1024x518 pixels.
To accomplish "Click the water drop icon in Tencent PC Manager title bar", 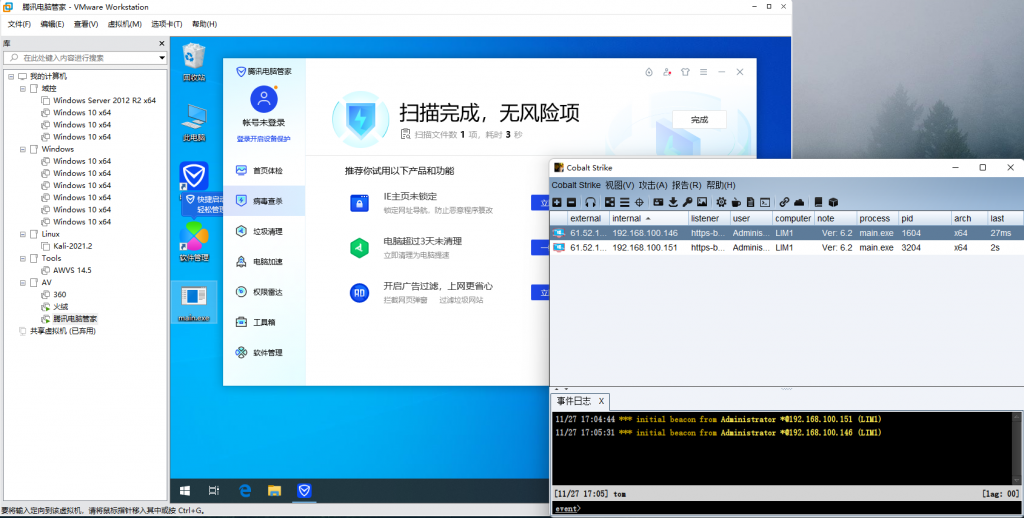I will 648,72.
